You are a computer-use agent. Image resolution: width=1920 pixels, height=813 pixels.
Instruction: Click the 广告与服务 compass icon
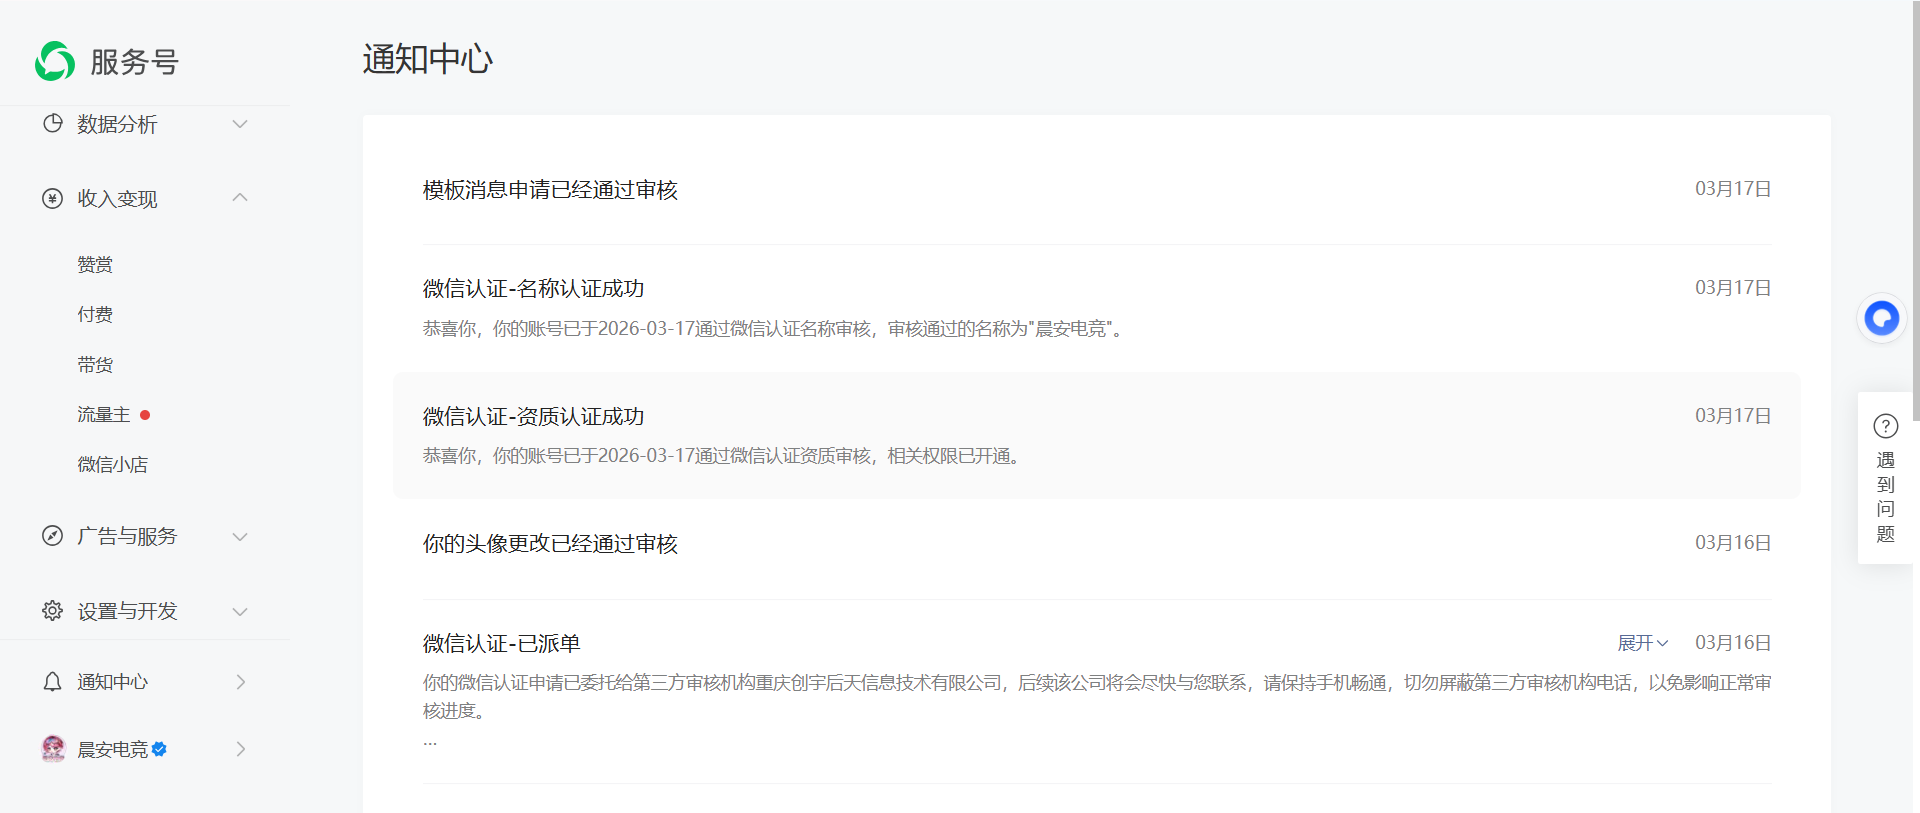(53, 535)
